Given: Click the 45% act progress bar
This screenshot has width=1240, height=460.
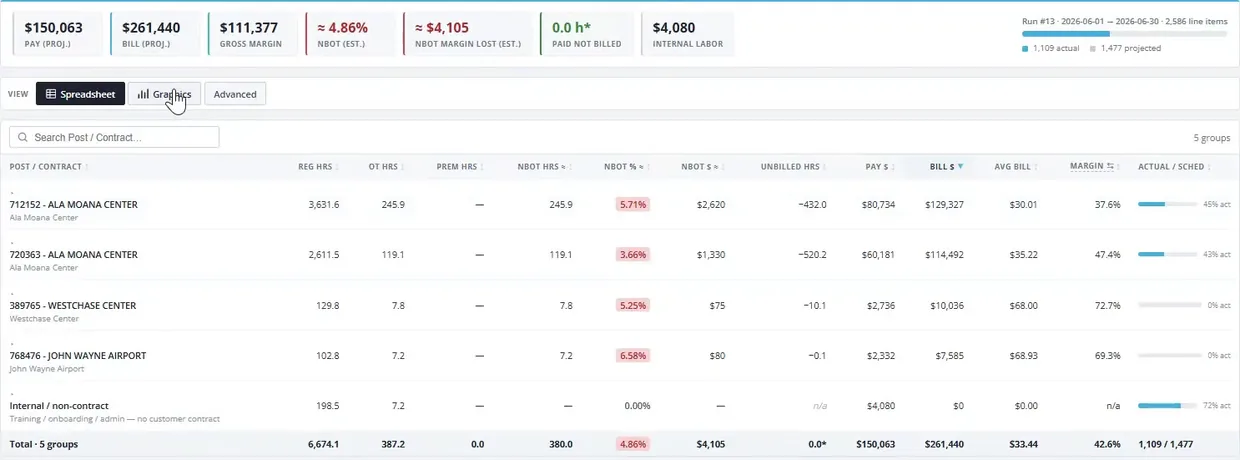Looking at the screenshot, I should (x=1168, y=204).
